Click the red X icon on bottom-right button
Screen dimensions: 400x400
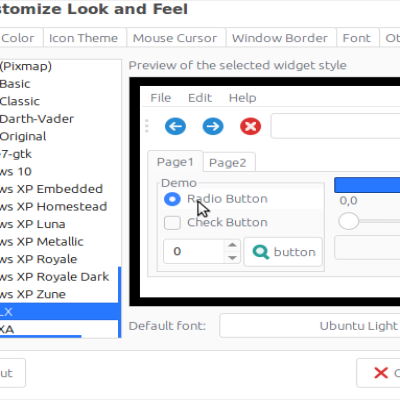381,373
